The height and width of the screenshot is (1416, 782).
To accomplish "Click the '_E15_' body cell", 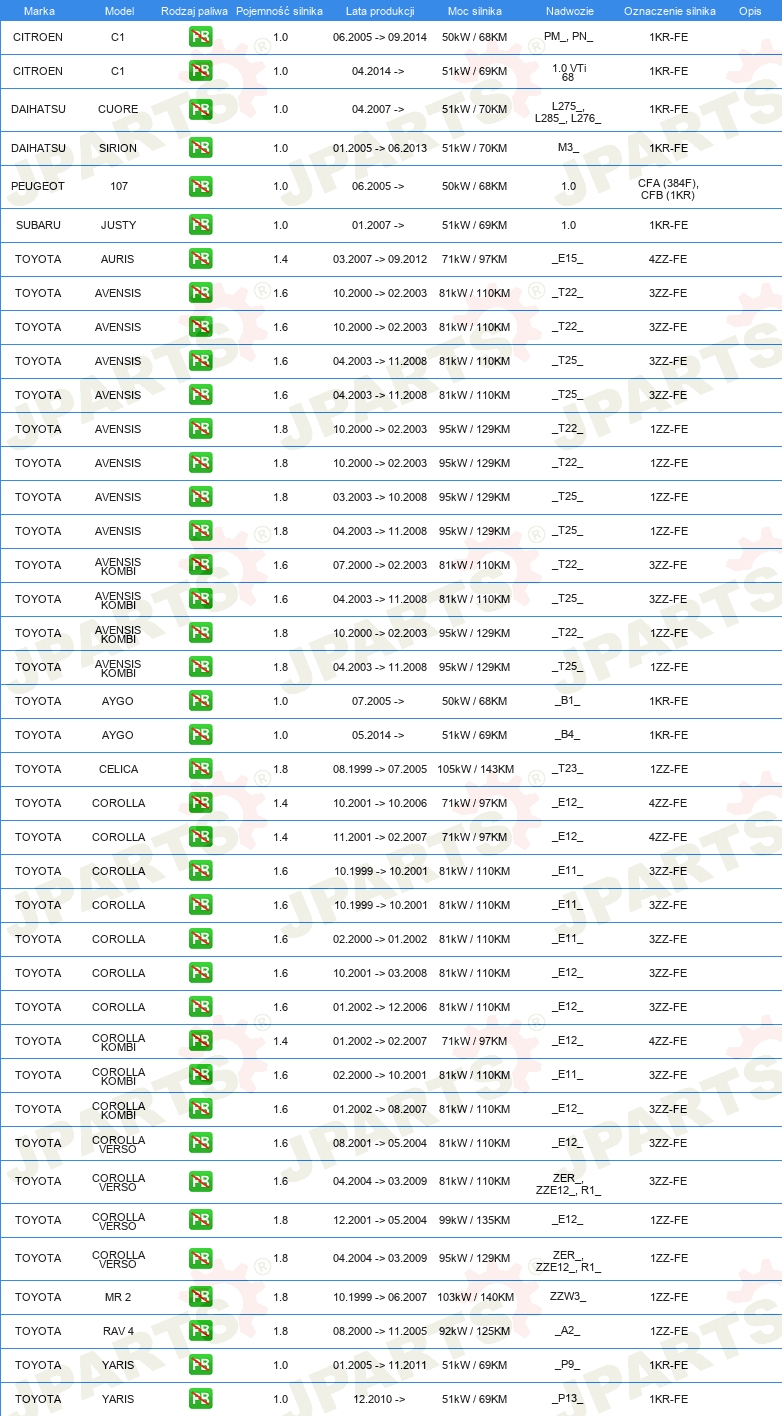I will pos(568,259).
